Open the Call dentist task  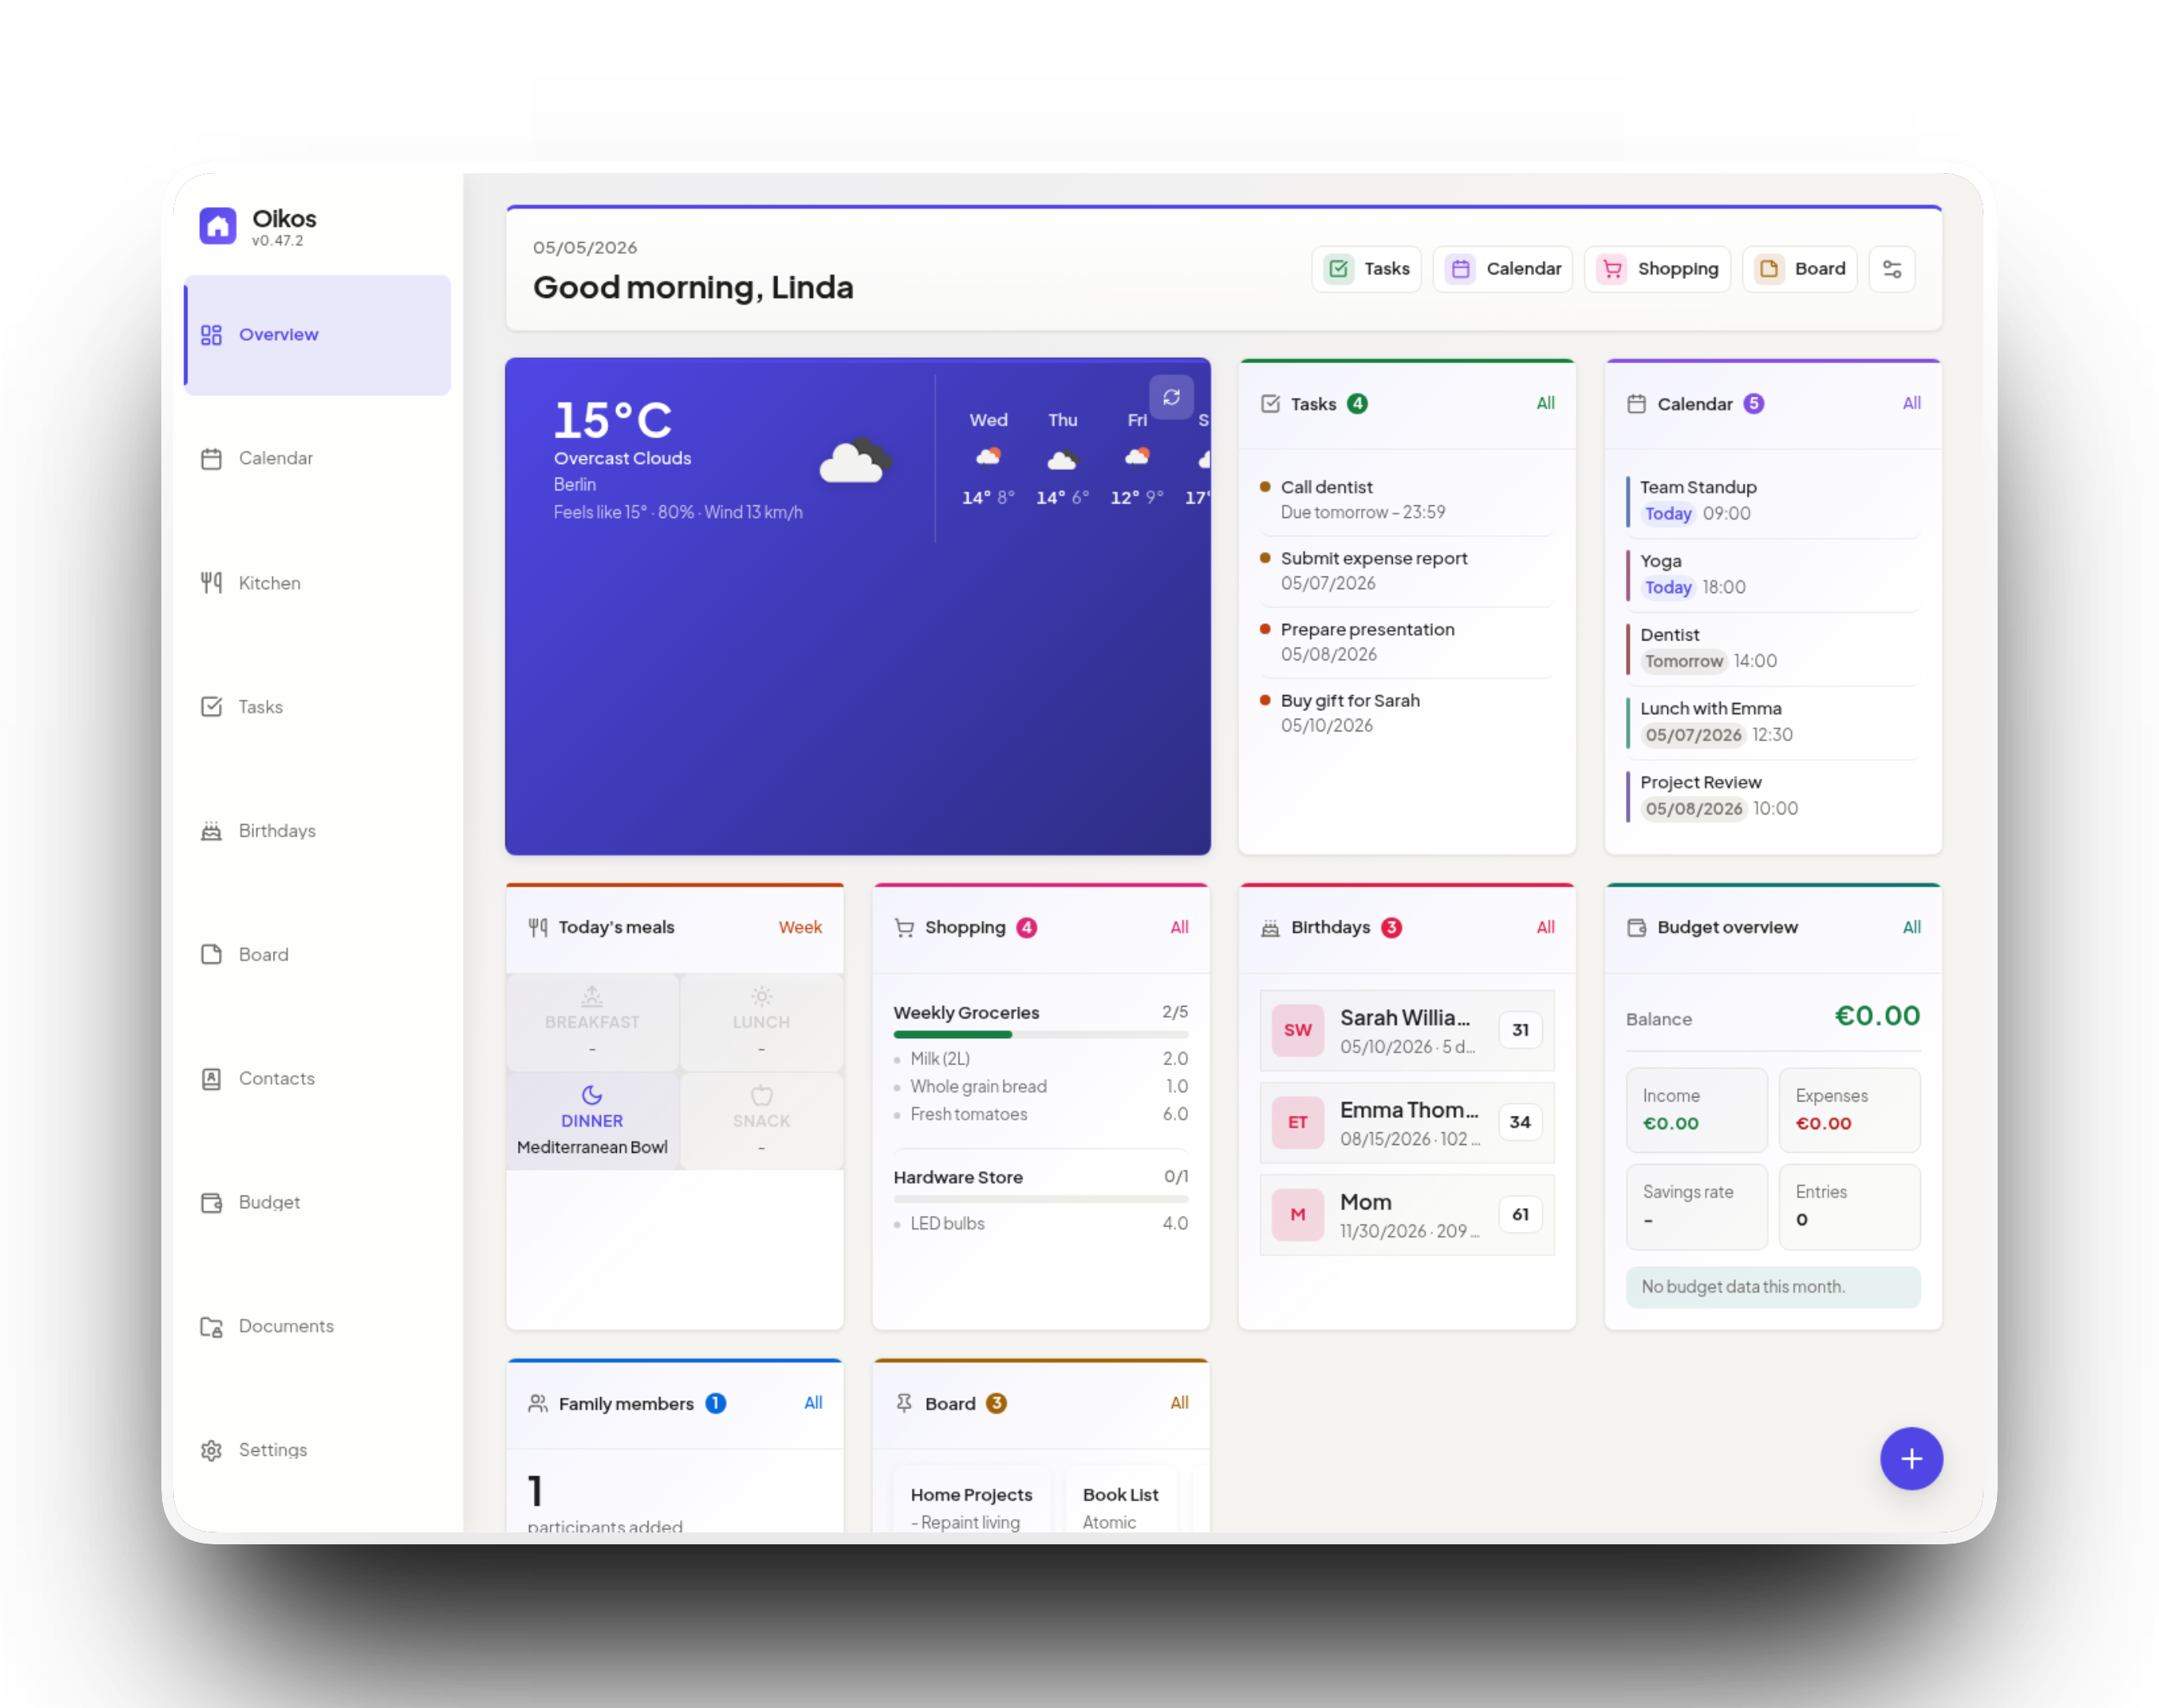click(x=1406, y=500)
